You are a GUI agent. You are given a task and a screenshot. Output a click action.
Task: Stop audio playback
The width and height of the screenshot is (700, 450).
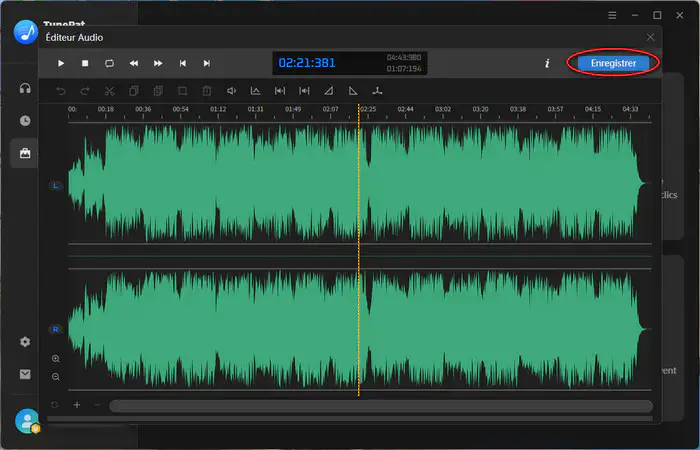tap(85, 63)
